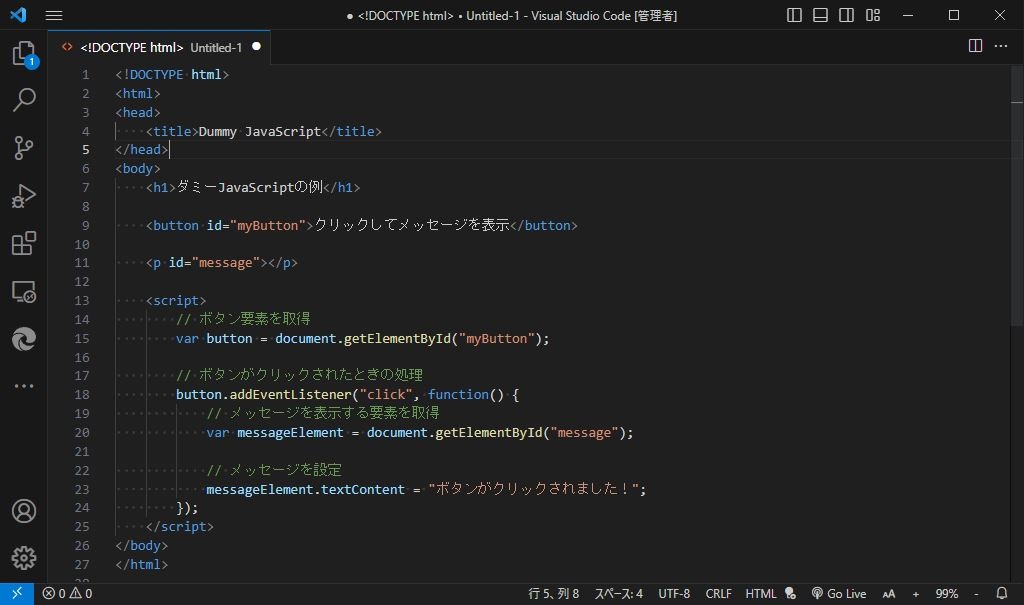Open the Customize Layout menu
The height and width of the screenshot is (605, 1024).
pos(873,15)
